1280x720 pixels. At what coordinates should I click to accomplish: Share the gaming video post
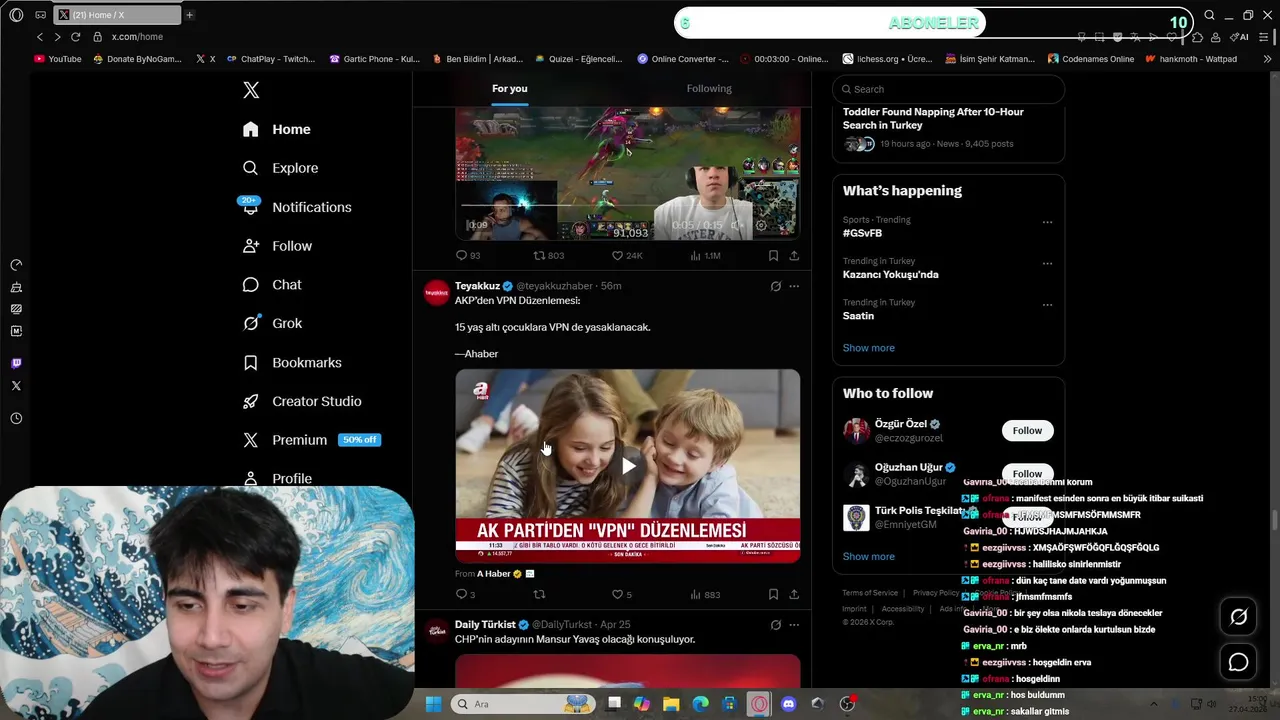pos(794,255)
